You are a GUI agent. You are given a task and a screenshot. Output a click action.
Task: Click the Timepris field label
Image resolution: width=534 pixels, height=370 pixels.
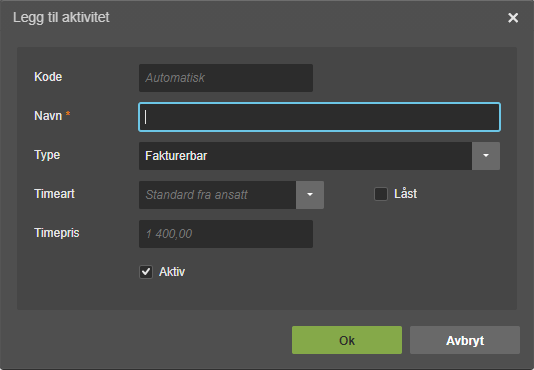(57, 233)
